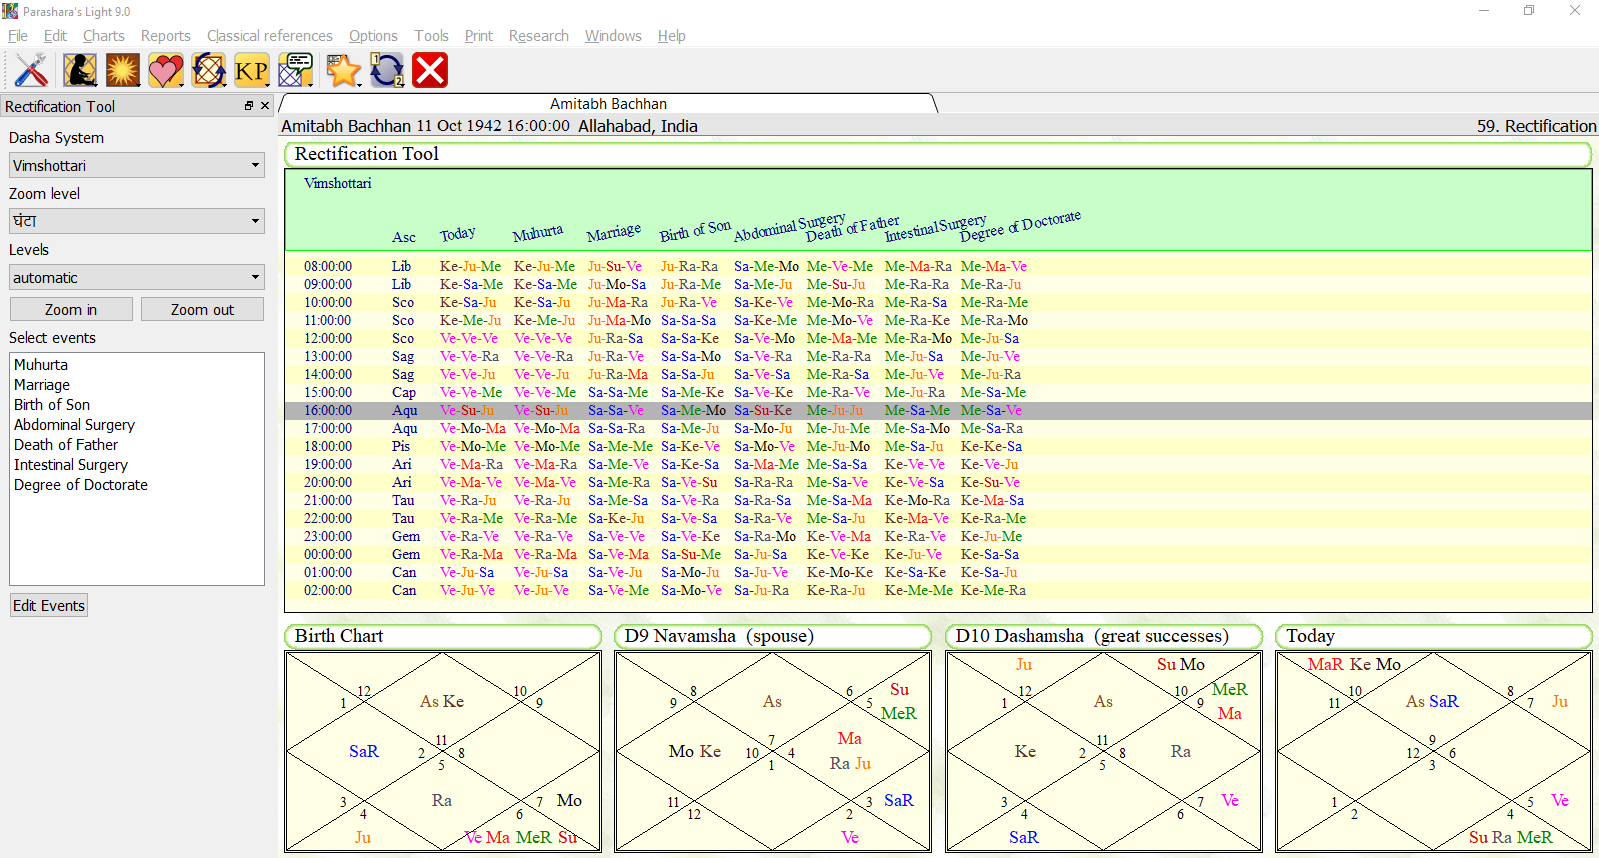Screen dimensions: 1599x858
Task: Click the 08:00:00 time row
Action: point(938,266)
